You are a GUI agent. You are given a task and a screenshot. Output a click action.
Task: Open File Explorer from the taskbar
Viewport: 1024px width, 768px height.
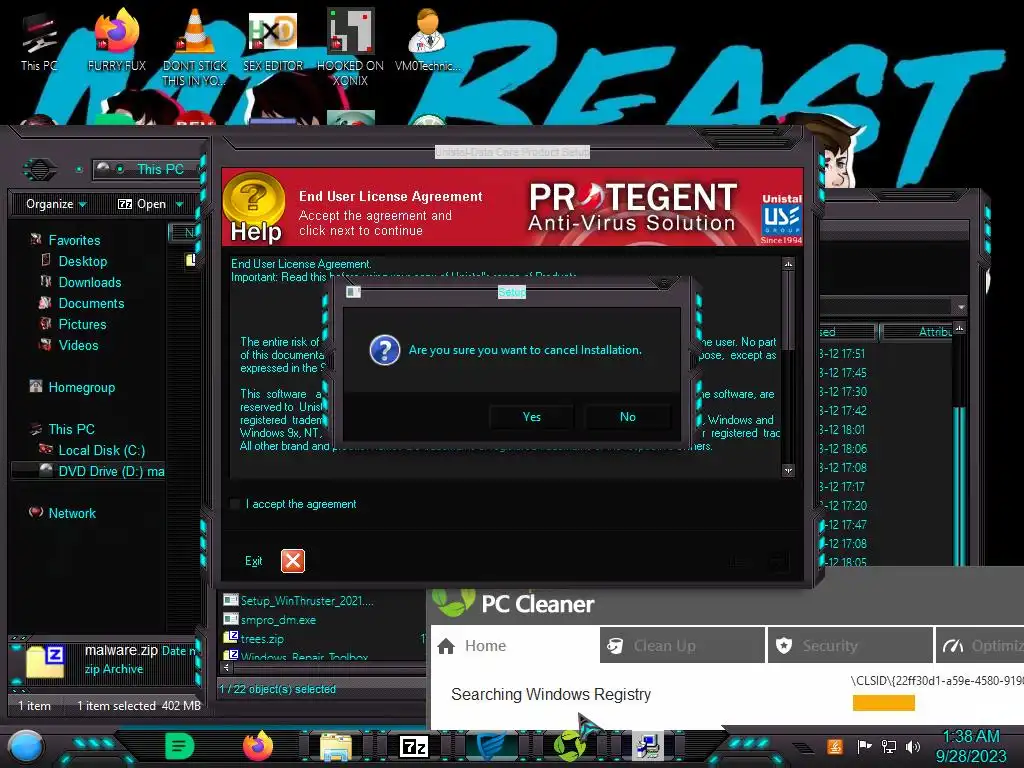click(336, 746)
